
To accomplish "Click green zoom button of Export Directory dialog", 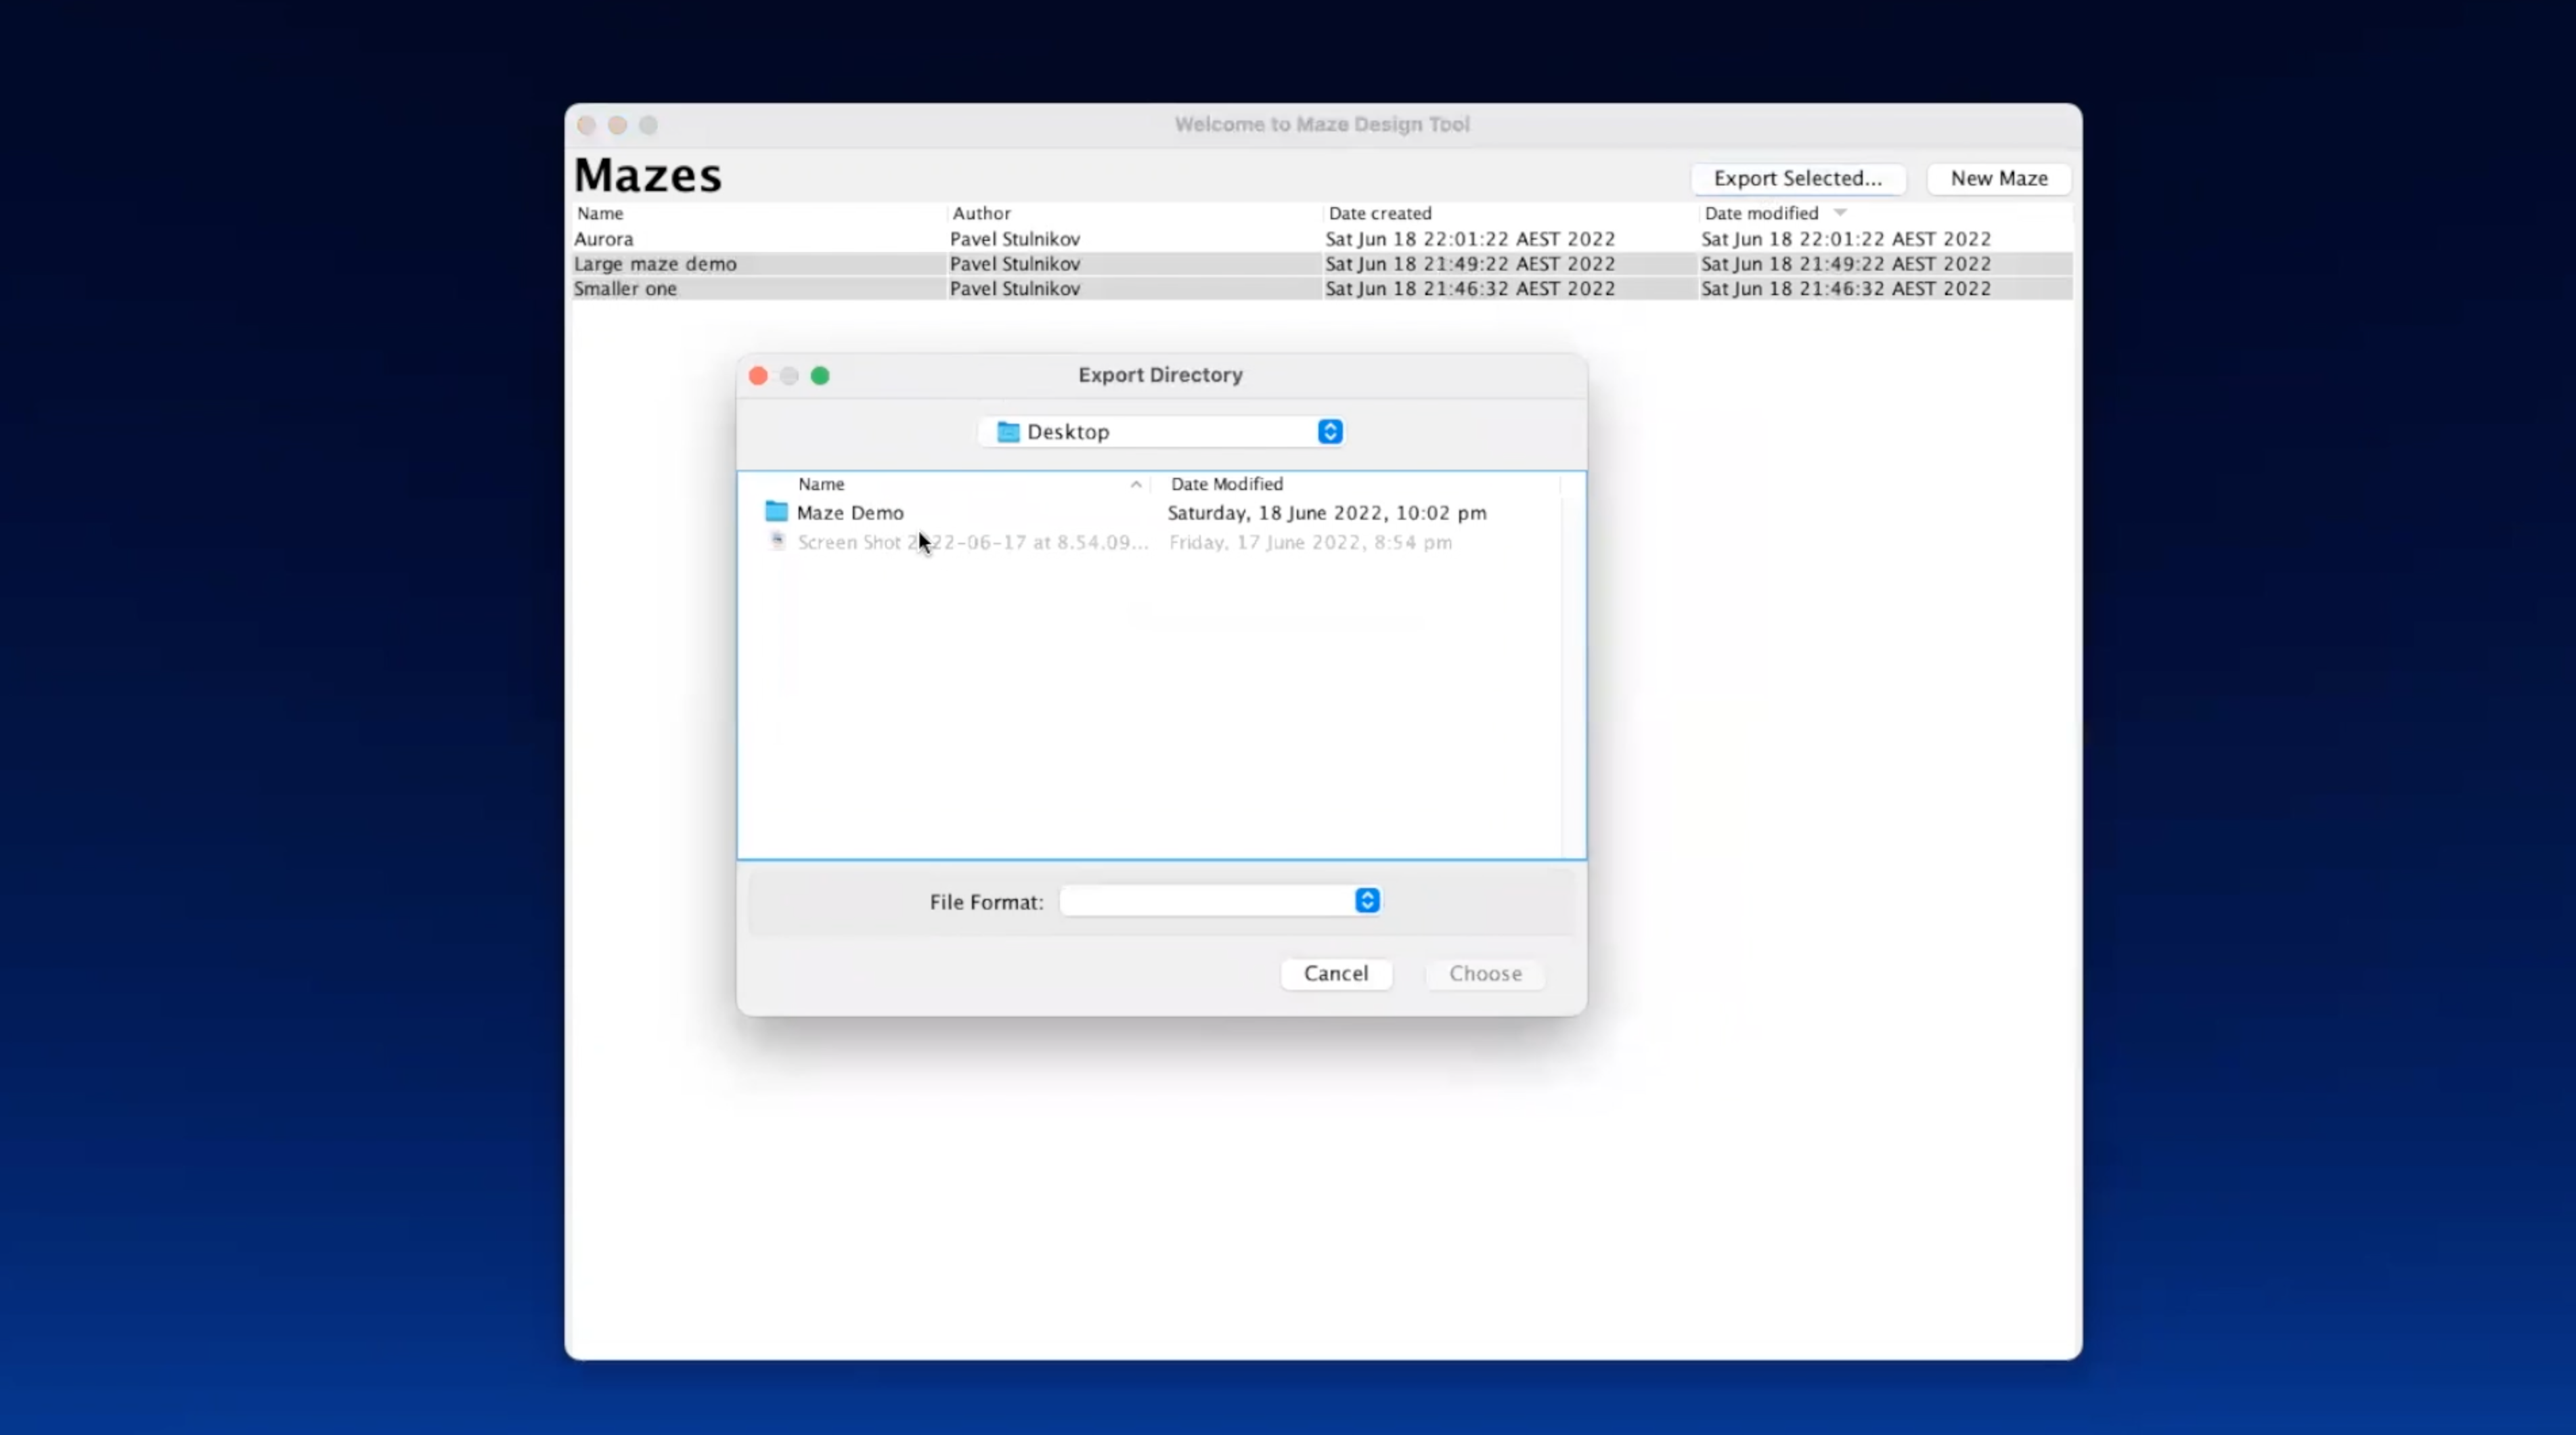I will pos(820,376).
